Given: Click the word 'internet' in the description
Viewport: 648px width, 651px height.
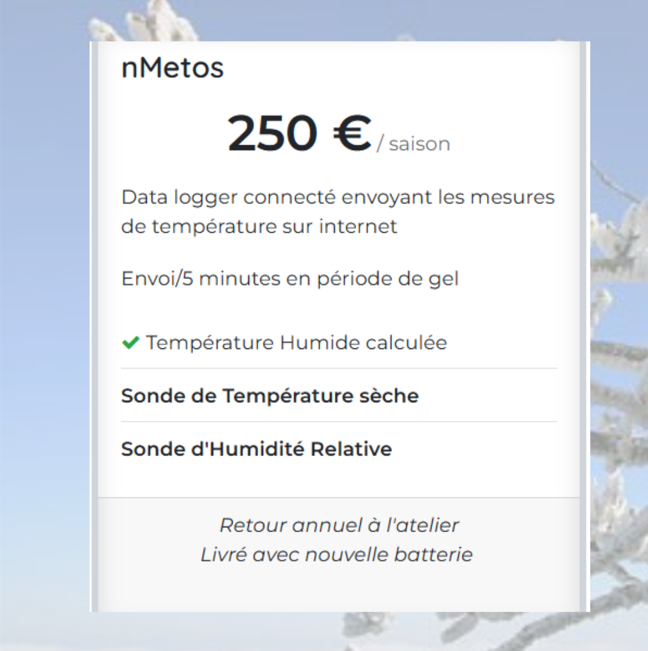Looking at the screenshot, I should pyautogui.click(x=358, y=227).
